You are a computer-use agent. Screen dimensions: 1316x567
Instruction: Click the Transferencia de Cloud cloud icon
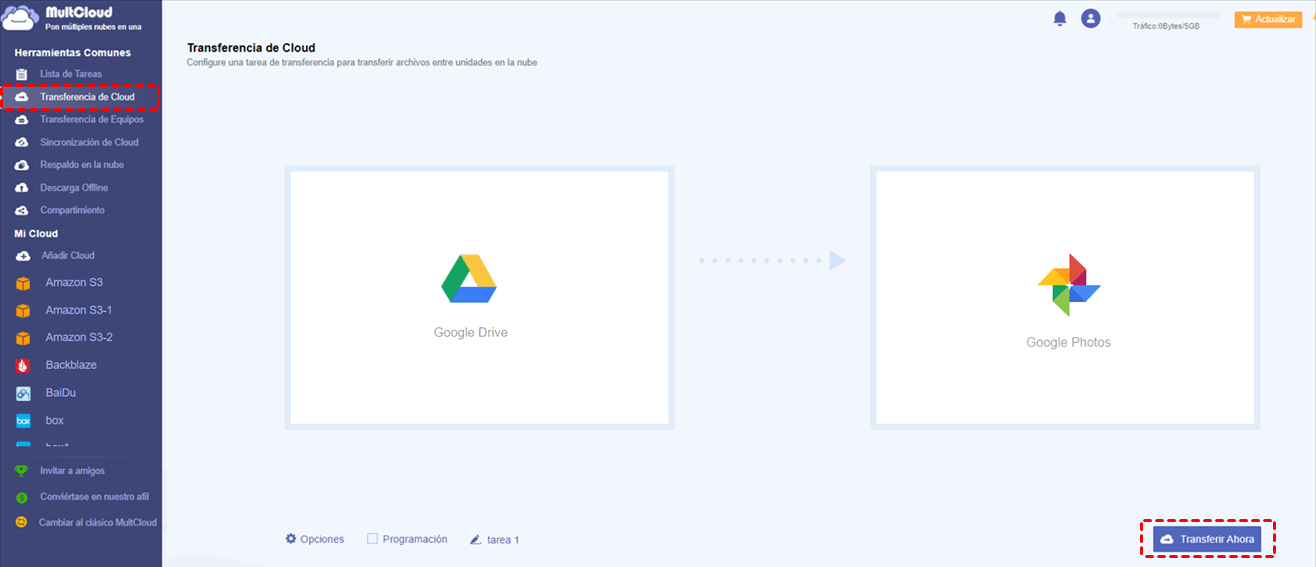tap(22, 97)
